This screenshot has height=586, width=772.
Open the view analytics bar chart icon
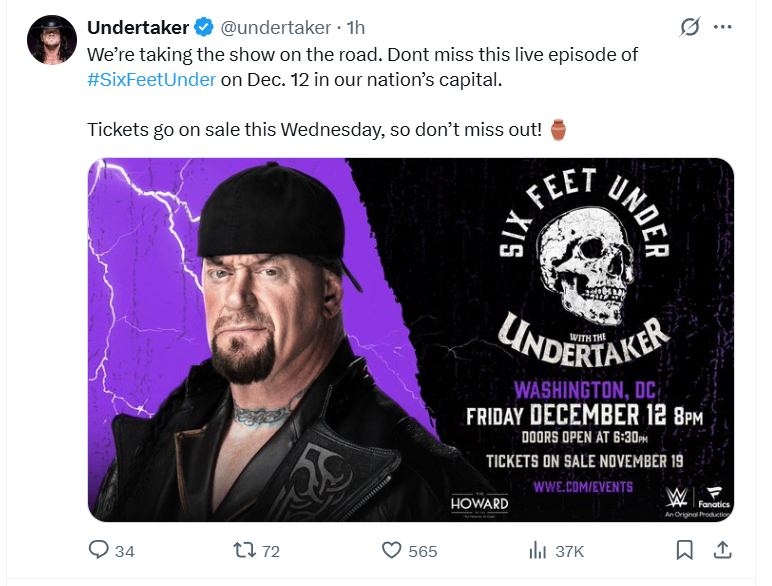coord(538,550)
